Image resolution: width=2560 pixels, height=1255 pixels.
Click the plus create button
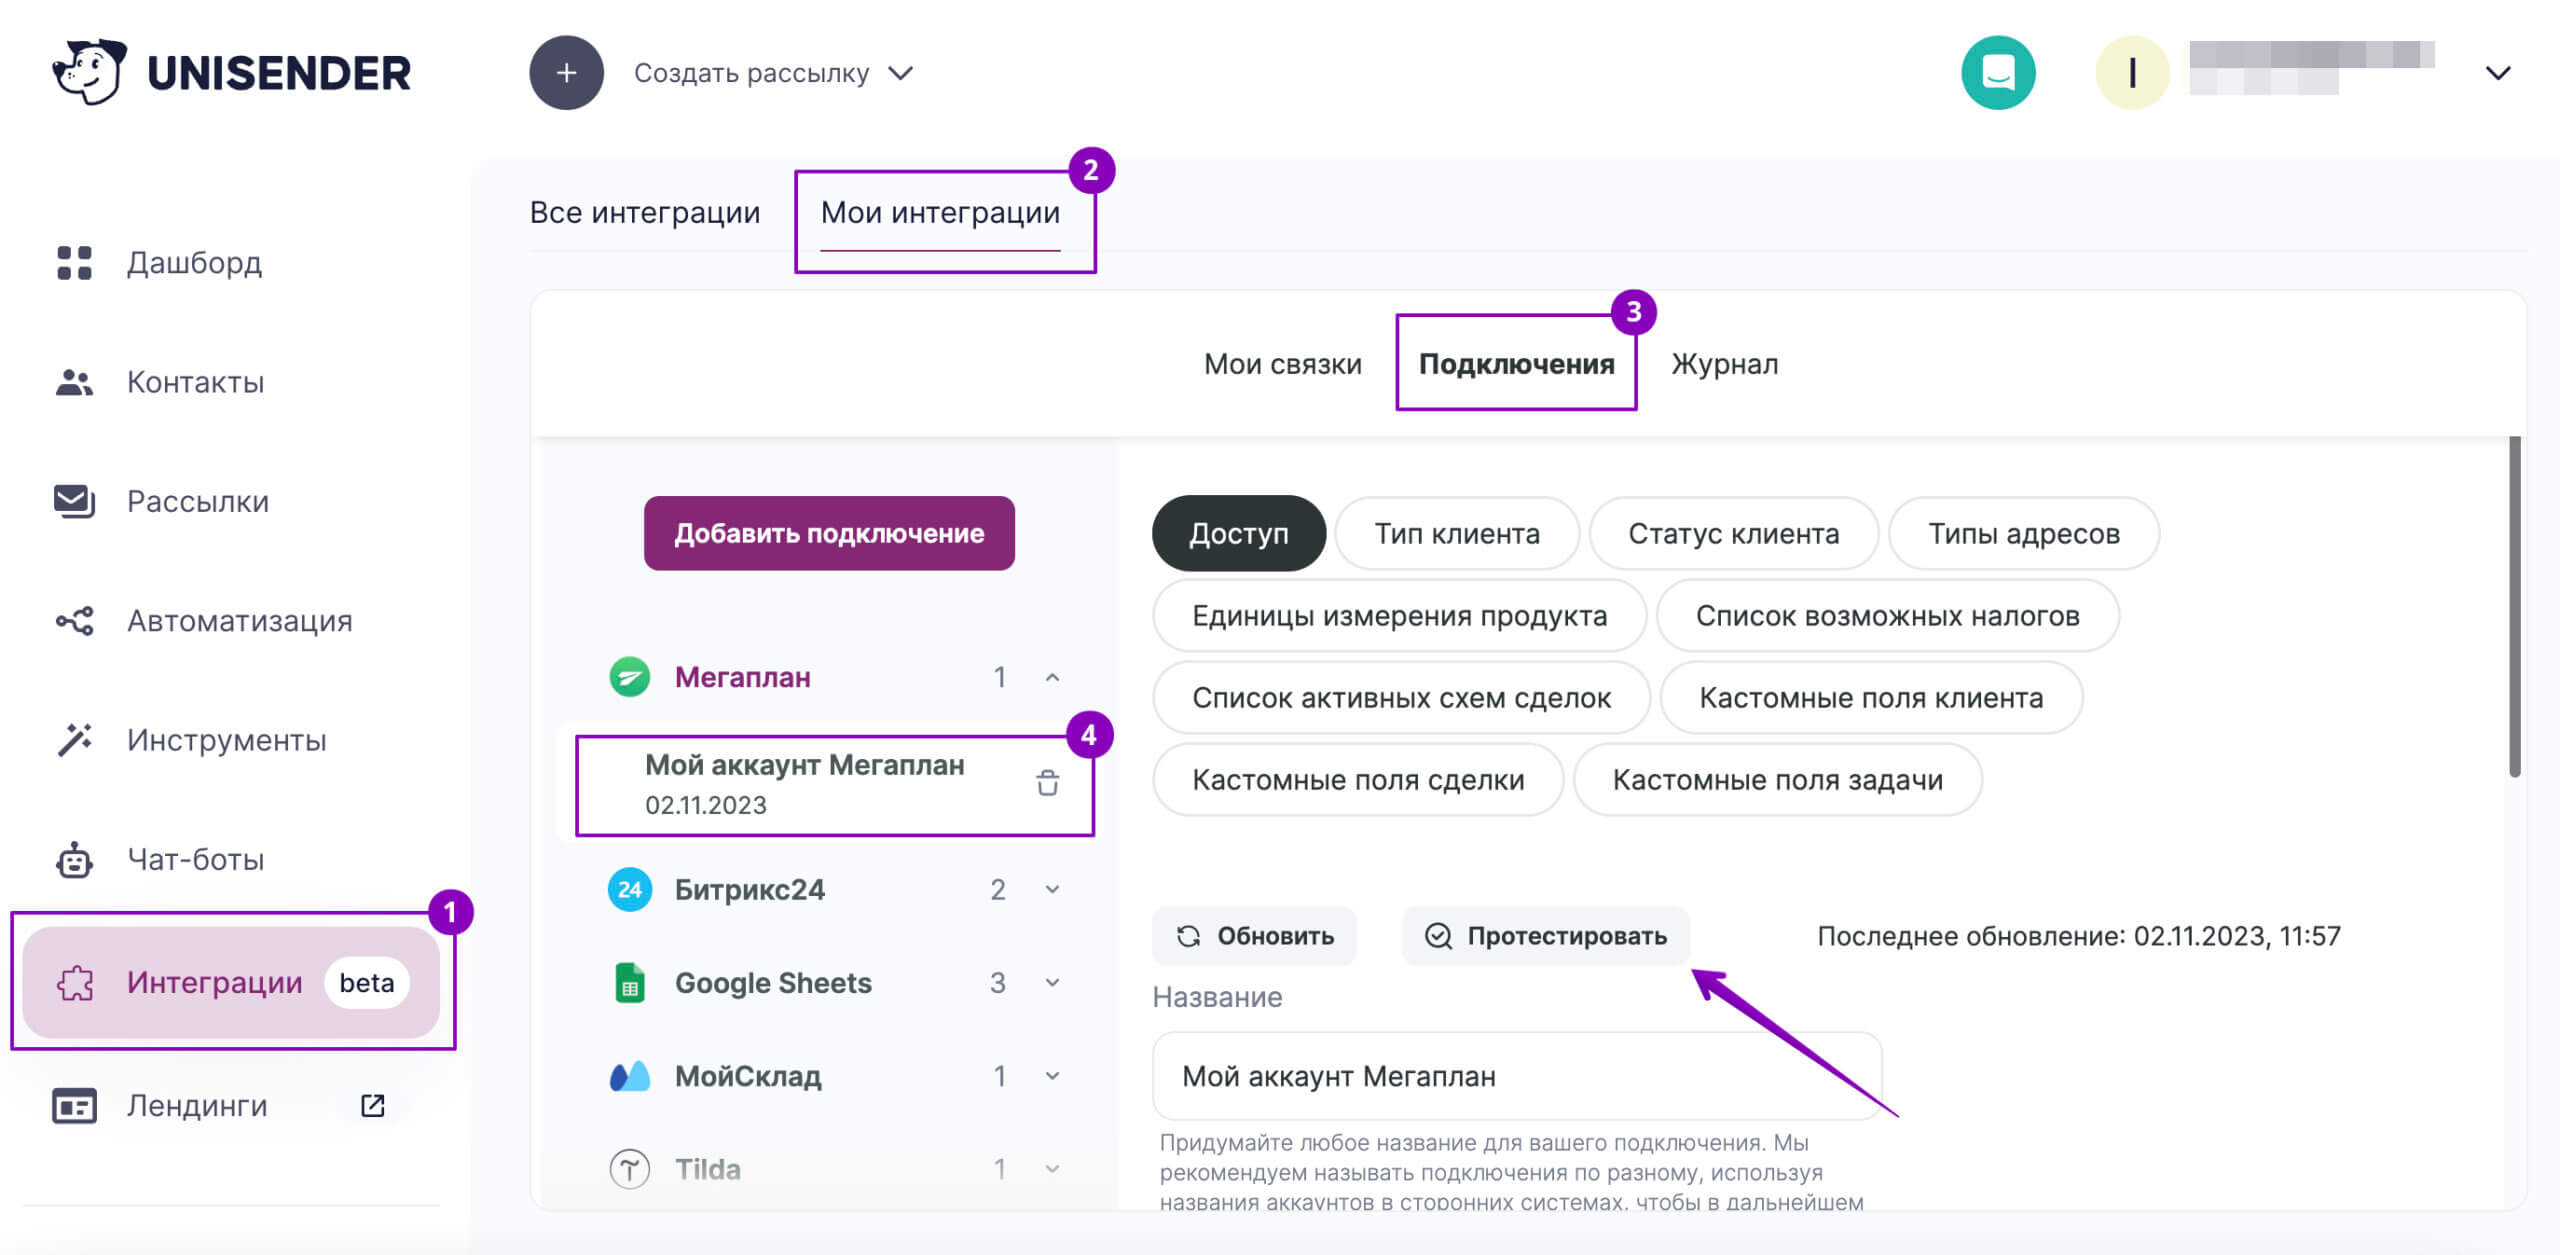click(566, 73)
